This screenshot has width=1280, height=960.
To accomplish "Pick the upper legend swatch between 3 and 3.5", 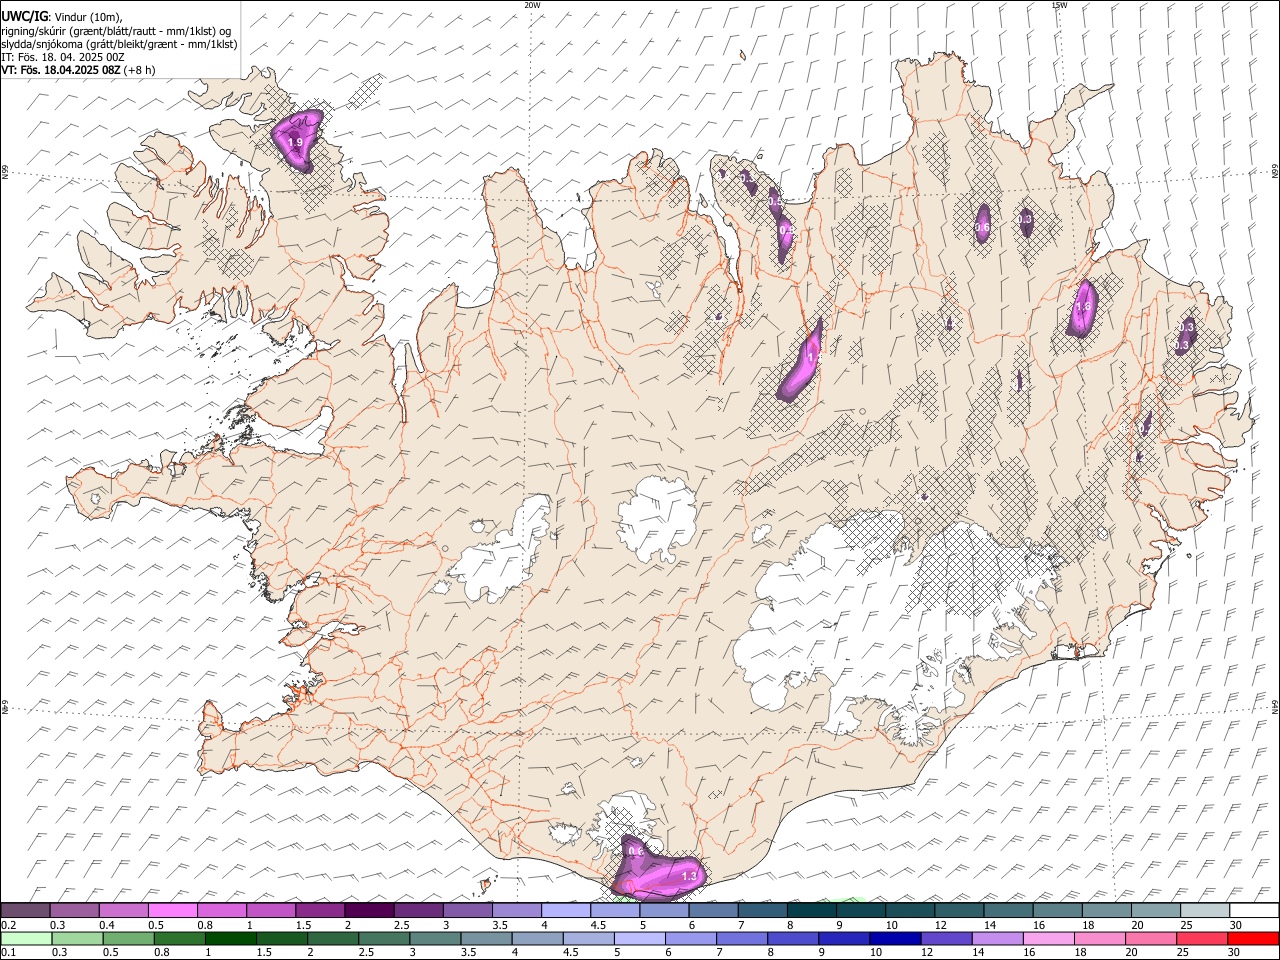I will pos(468,911).
